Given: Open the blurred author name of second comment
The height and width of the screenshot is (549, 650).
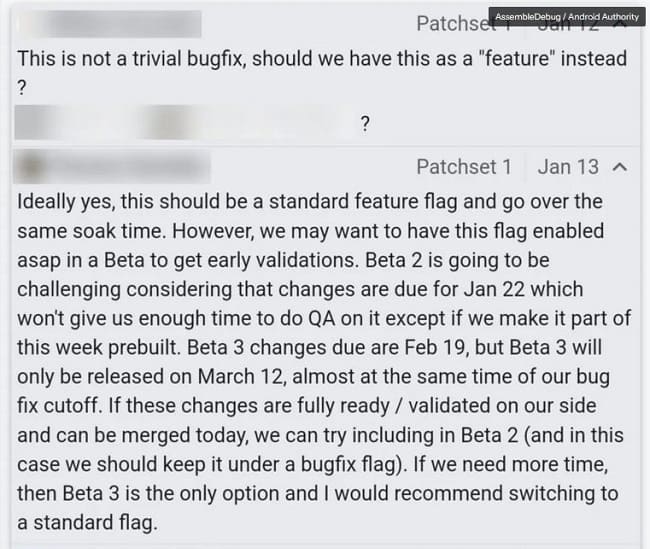Looking at the screenshot, I should click(112, 167).
